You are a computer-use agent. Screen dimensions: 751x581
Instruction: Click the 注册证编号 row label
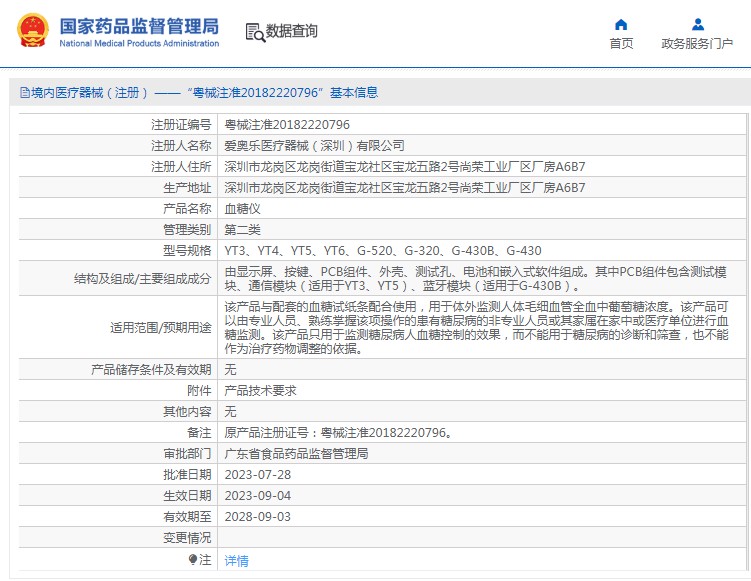coord(181,125)
